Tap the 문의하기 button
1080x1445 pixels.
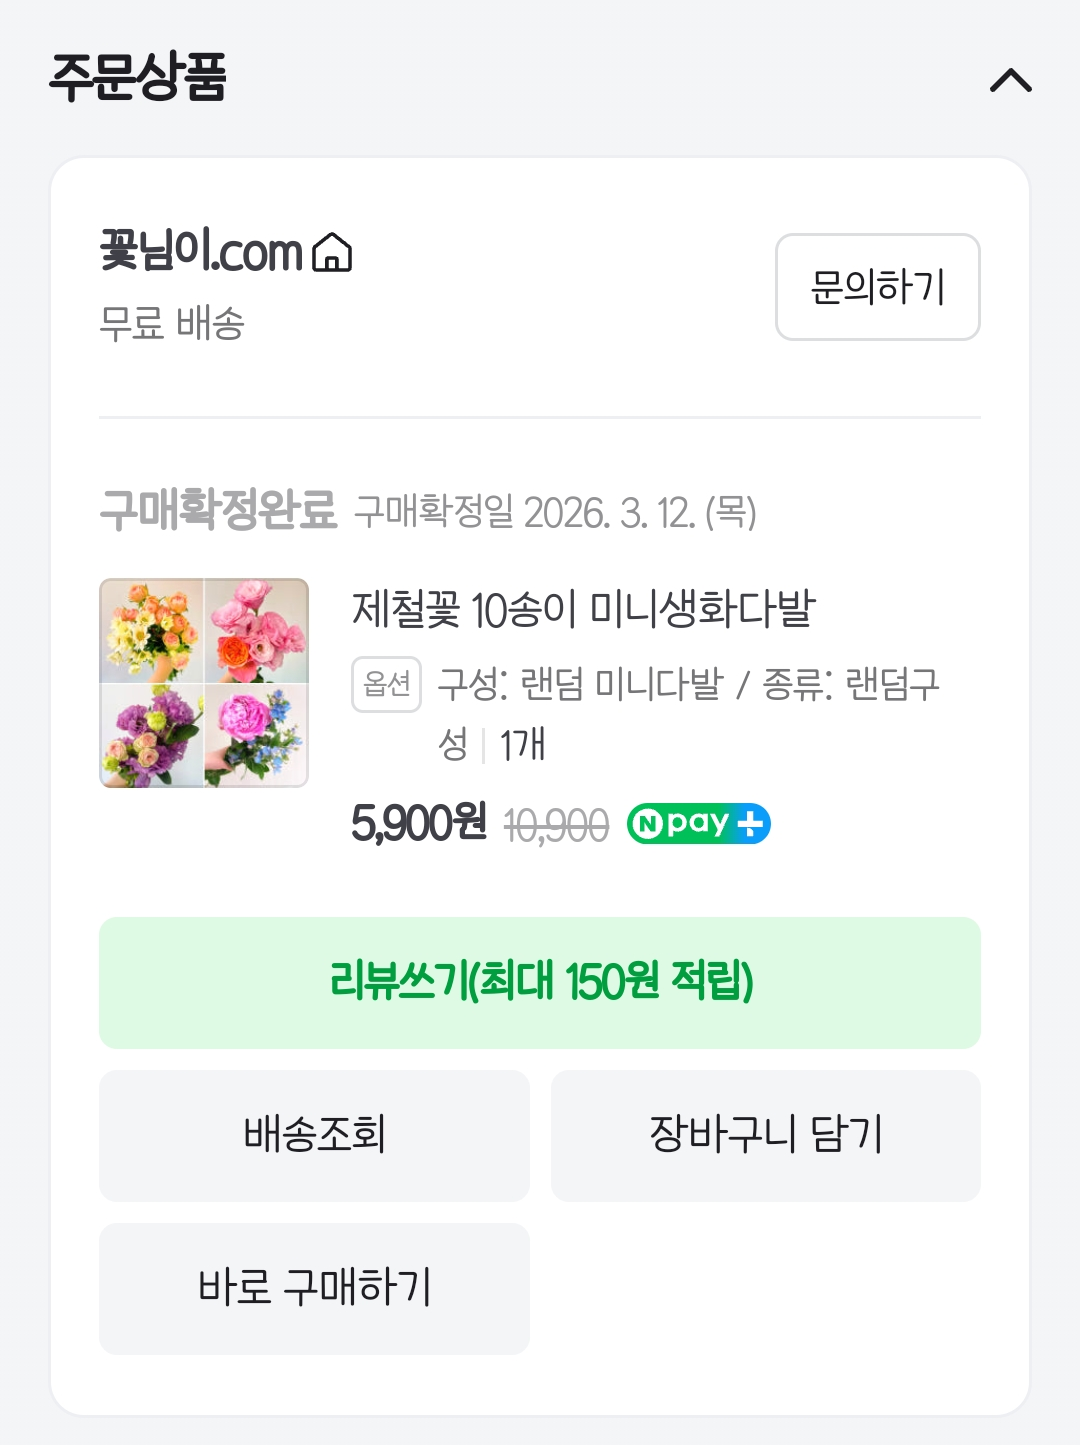coord(877,287)
